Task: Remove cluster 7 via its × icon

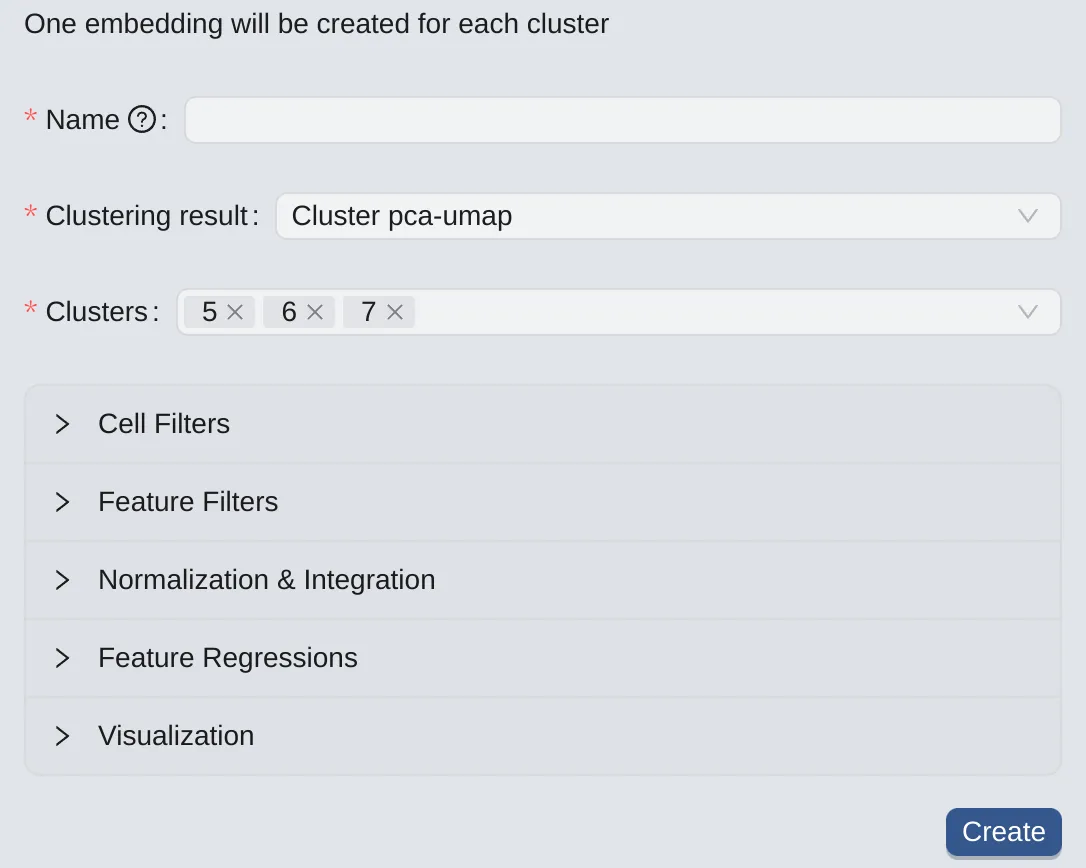Action: coord(394,312)
